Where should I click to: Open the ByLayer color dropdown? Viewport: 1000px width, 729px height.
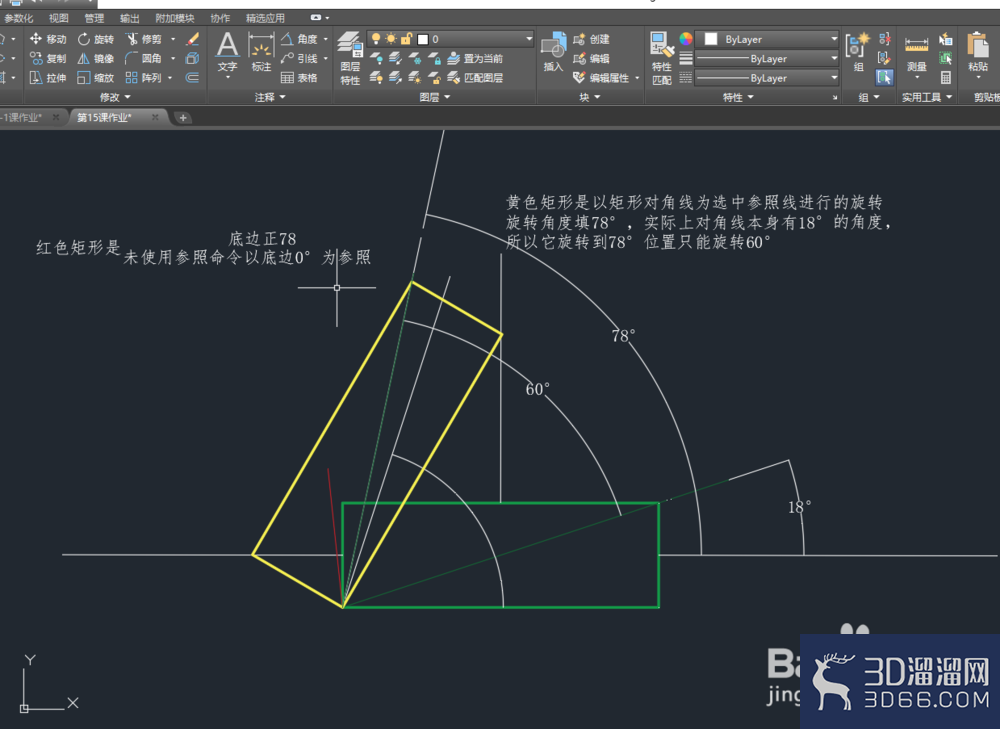(x=766, y=39)
